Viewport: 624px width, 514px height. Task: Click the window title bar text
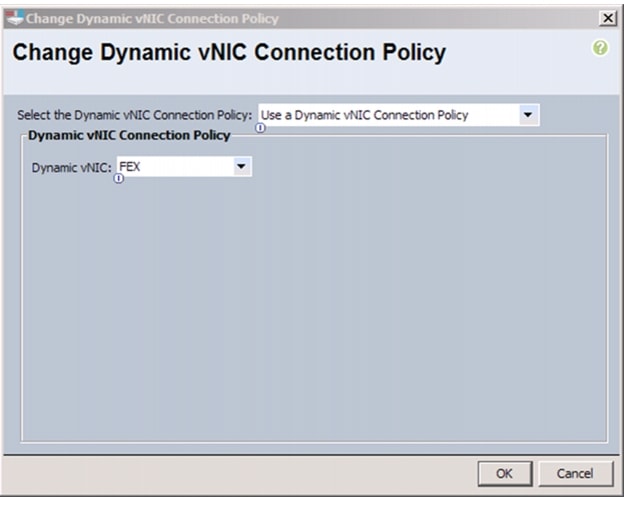point(152,18)
